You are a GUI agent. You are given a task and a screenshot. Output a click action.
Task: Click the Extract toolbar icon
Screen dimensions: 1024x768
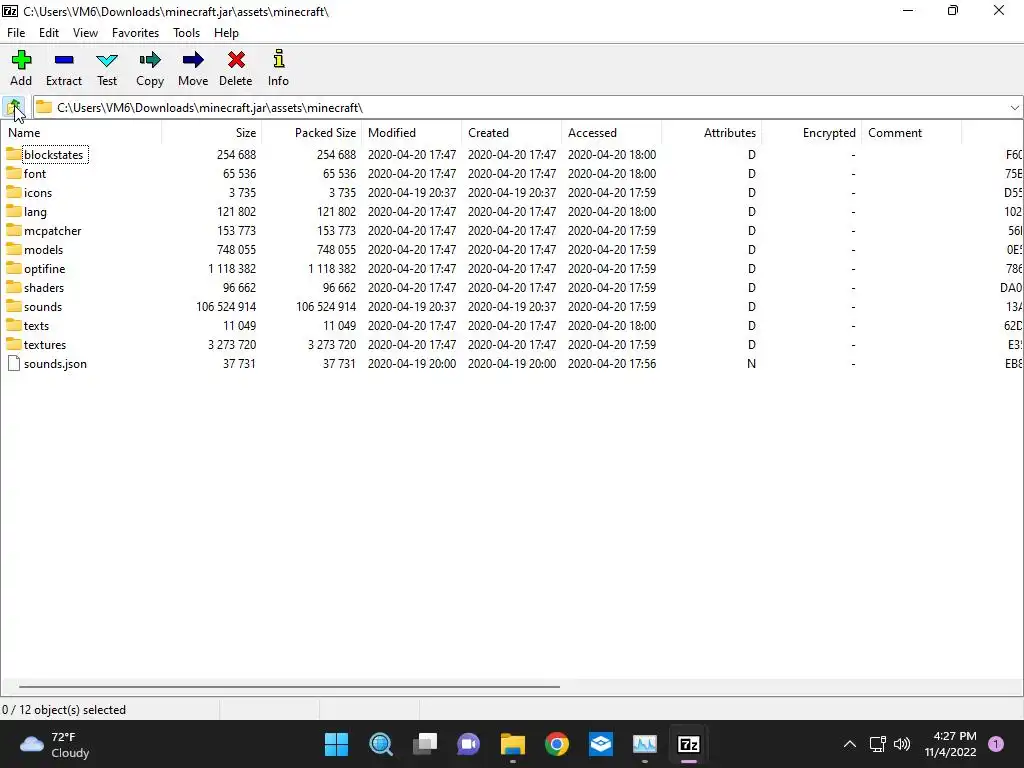(x=64, y=61)
